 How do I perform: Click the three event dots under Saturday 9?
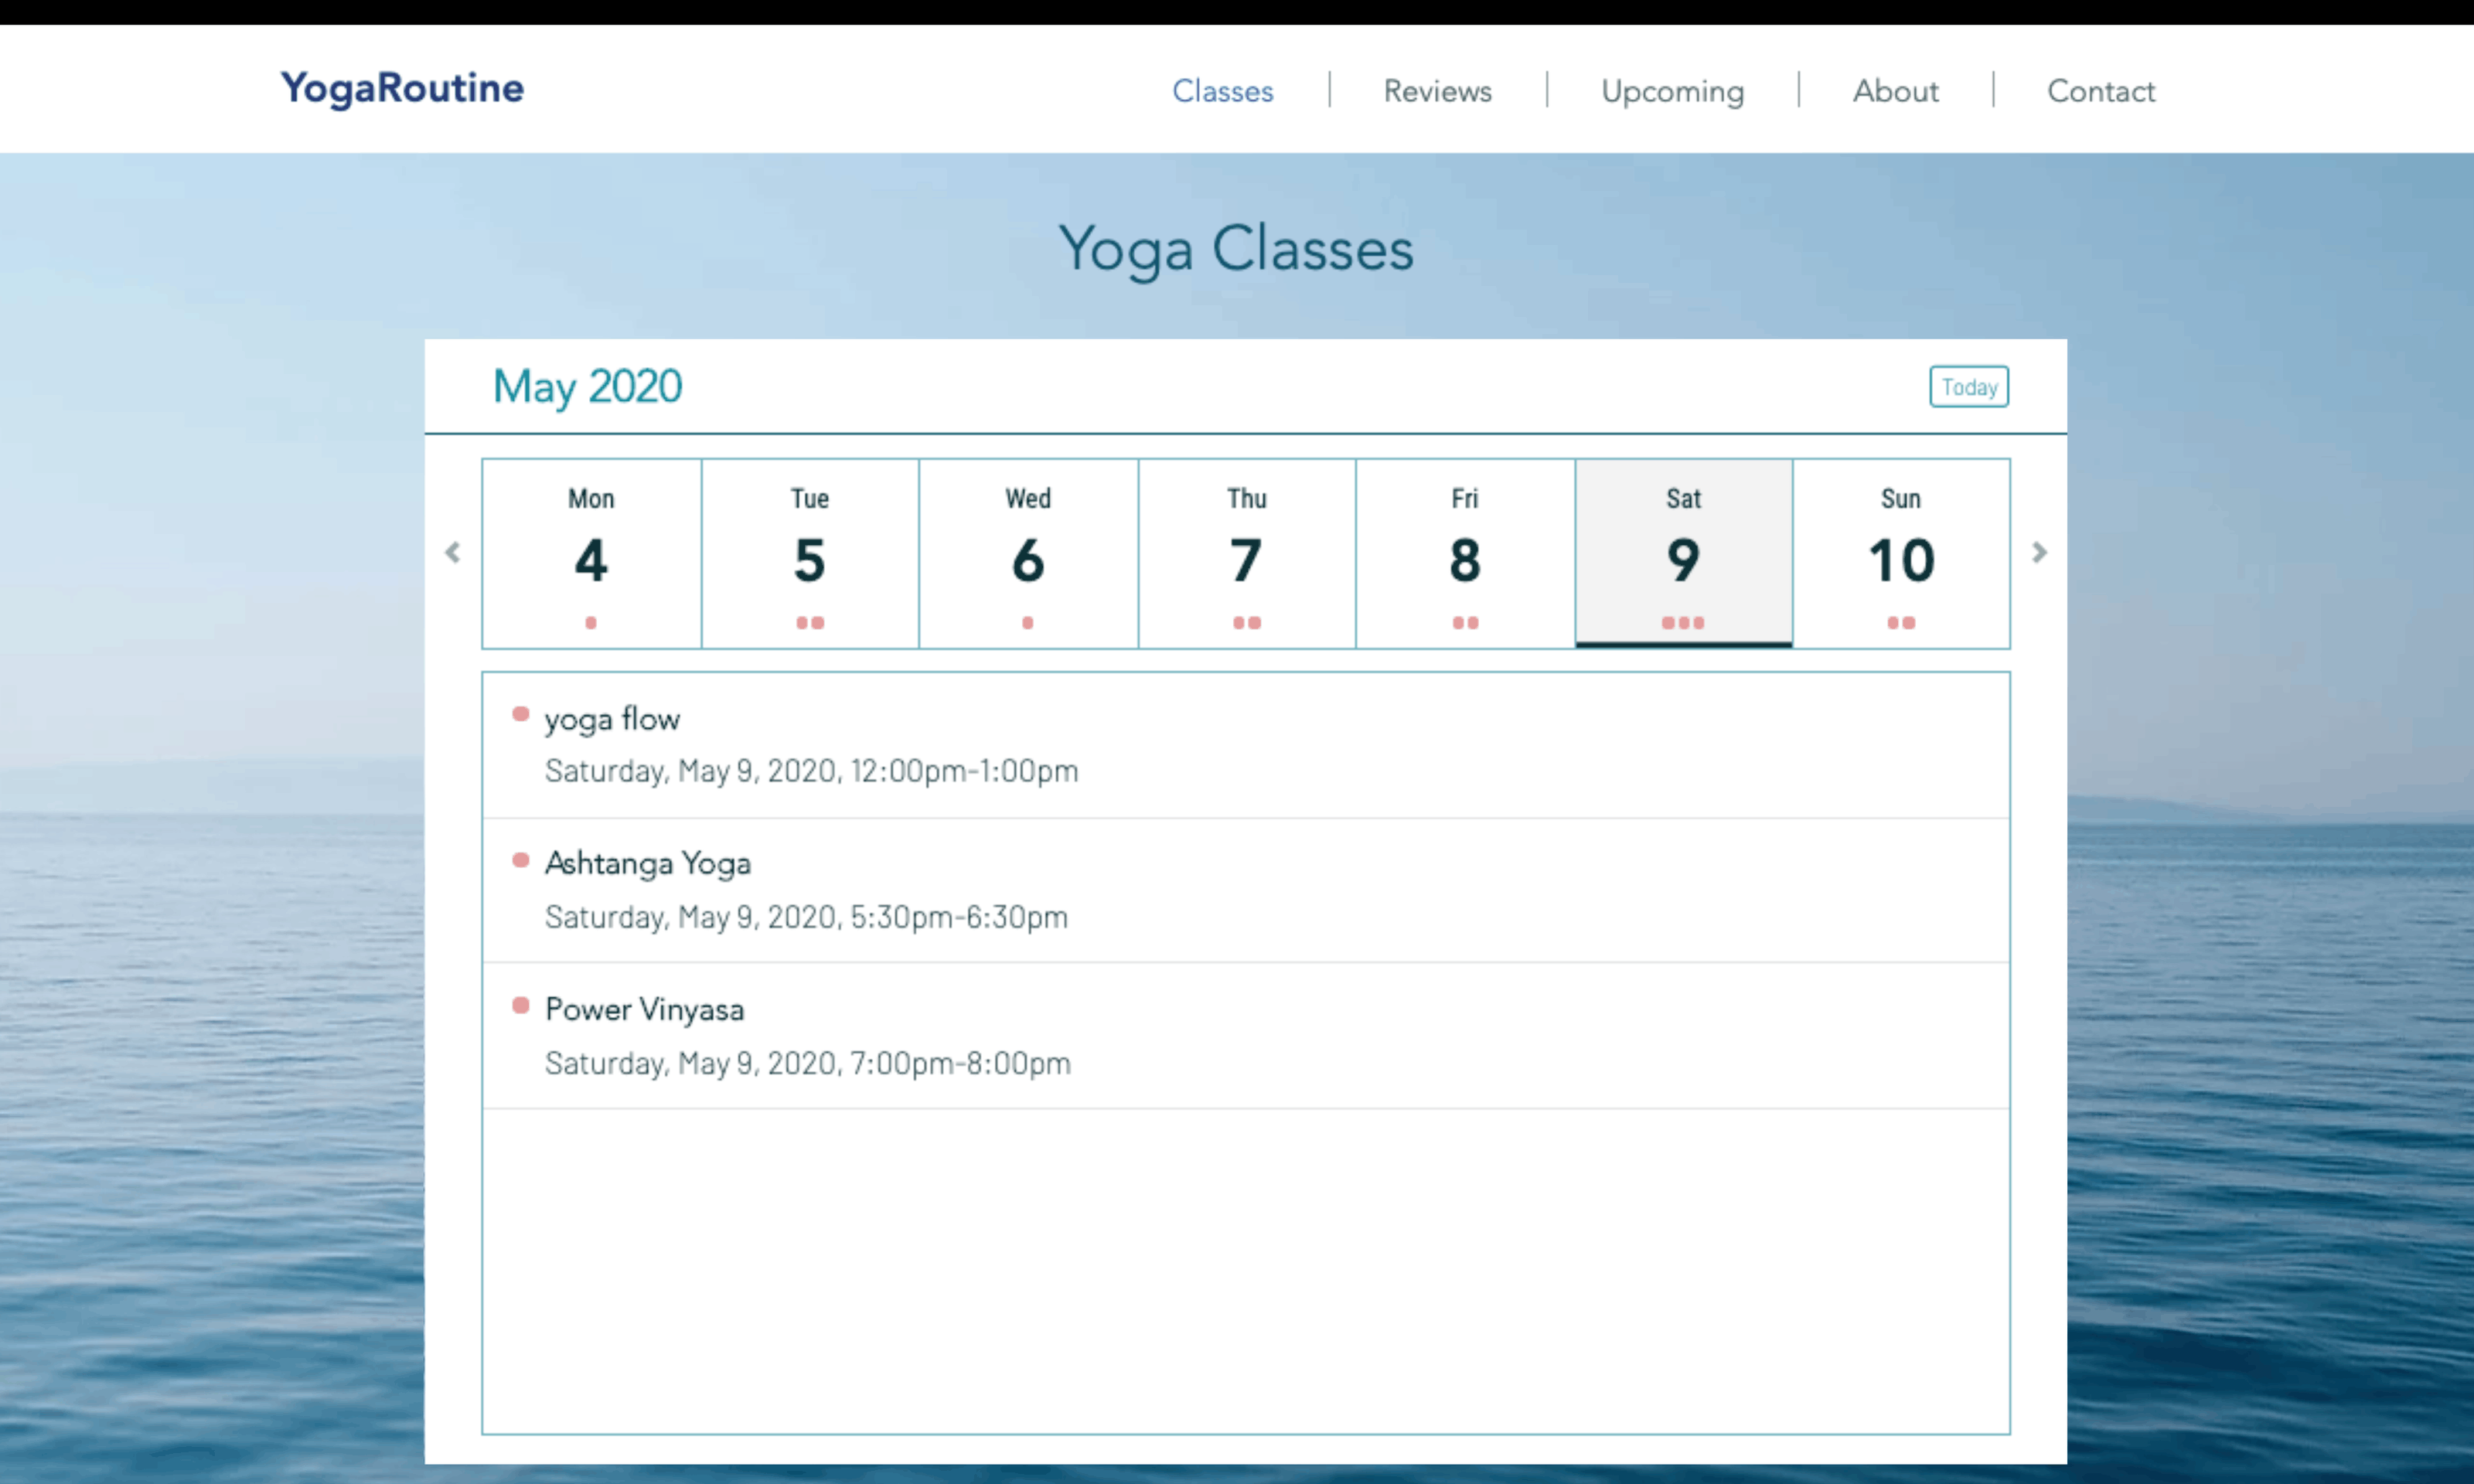tap(1684, 622)
